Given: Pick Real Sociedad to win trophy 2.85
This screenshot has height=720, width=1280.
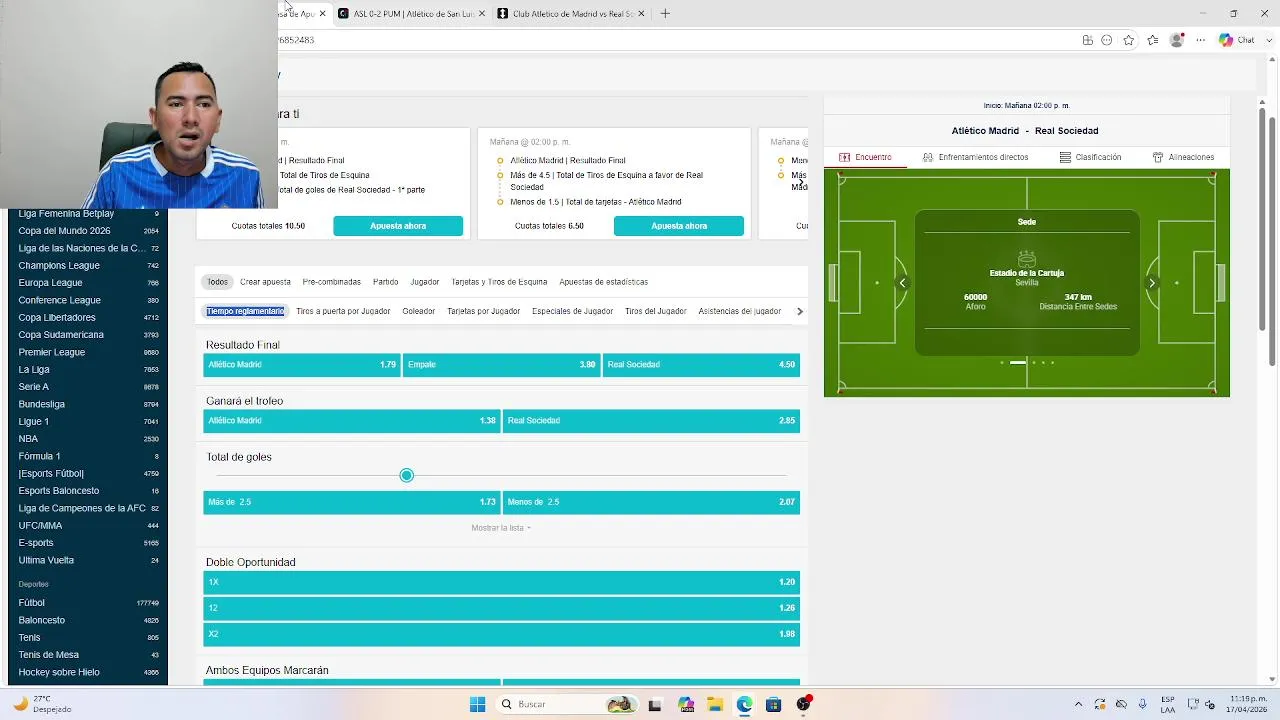Looking at the screenshot, I should [x=651, y=421].
